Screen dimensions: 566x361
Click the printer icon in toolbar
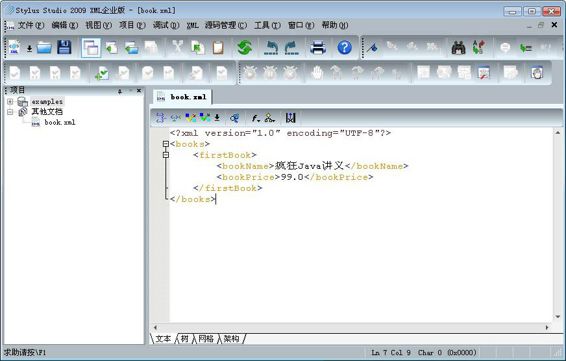(318, 48)
